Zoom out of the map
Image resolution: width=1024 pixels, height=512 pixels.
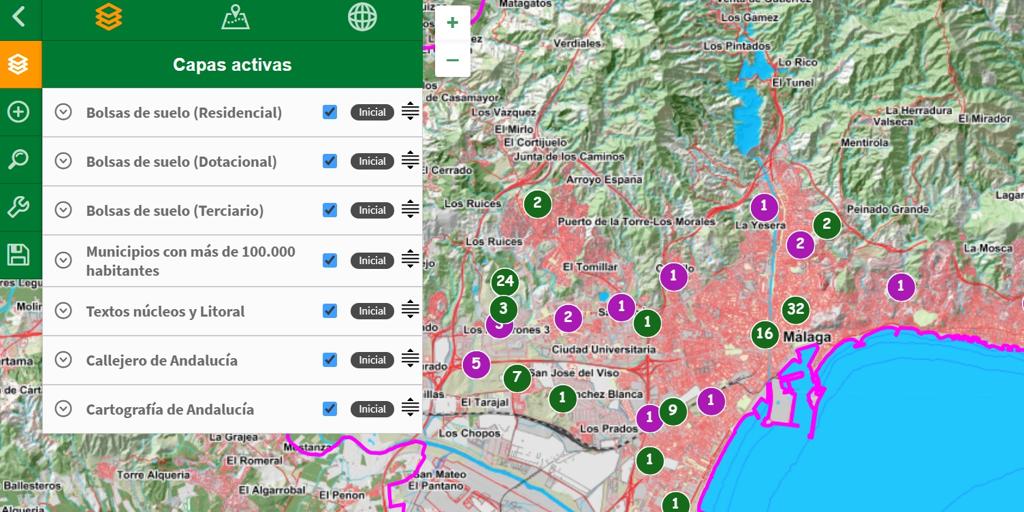pyautogui.click(x=452, y=60)
